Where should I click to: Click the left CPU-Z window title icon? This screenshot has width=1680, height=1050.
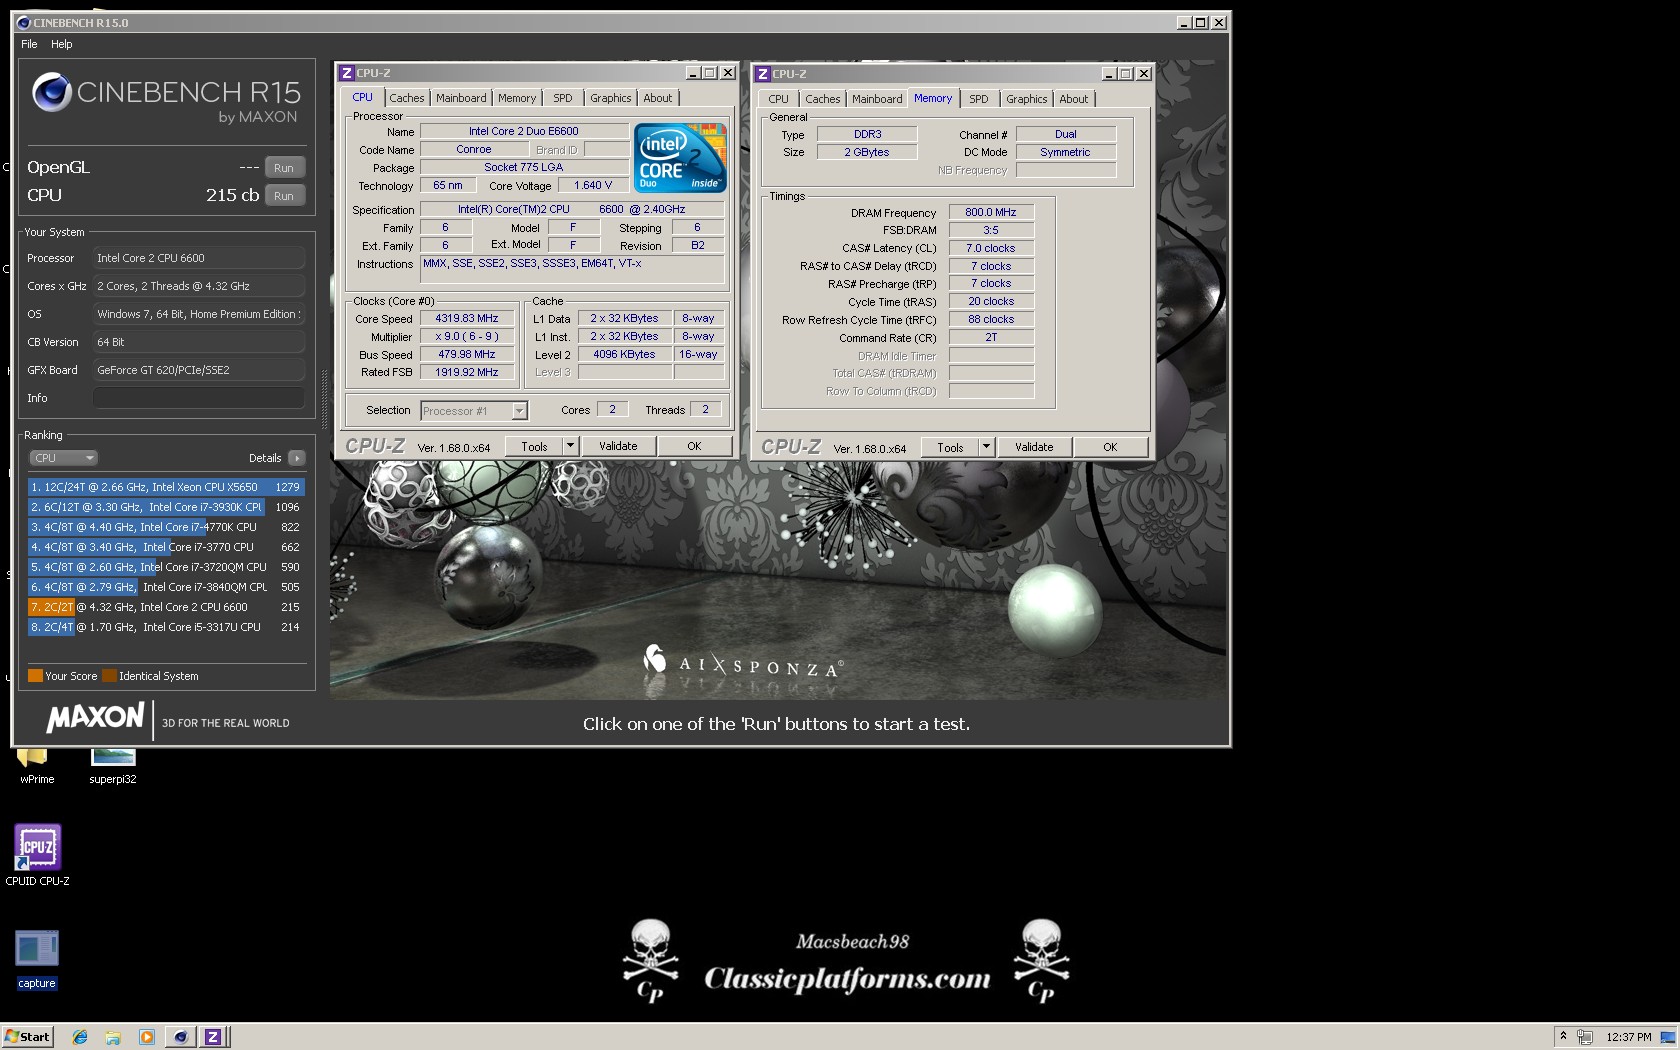point(346,73)
